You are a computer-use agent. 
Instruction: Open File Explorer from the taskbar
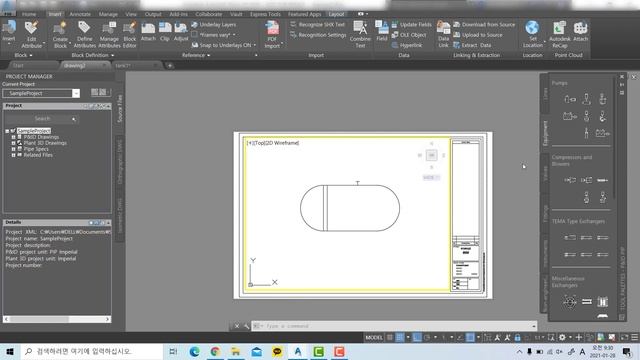(x=236, y=351)
